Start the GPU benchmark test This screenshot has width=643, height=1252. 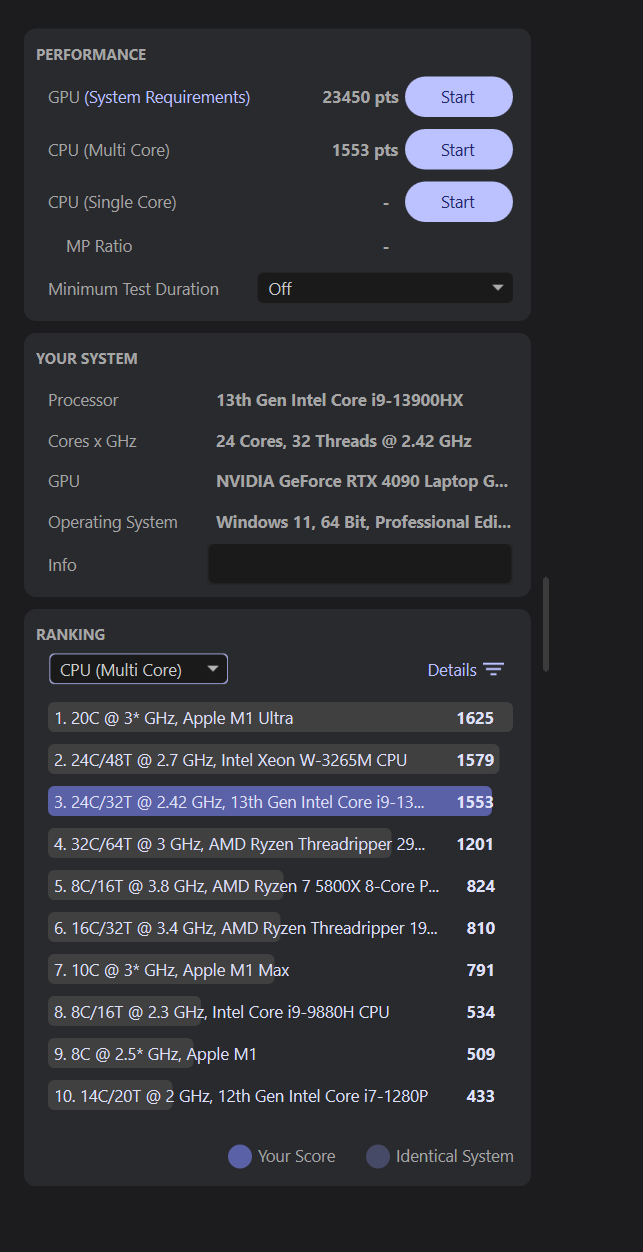458,97
